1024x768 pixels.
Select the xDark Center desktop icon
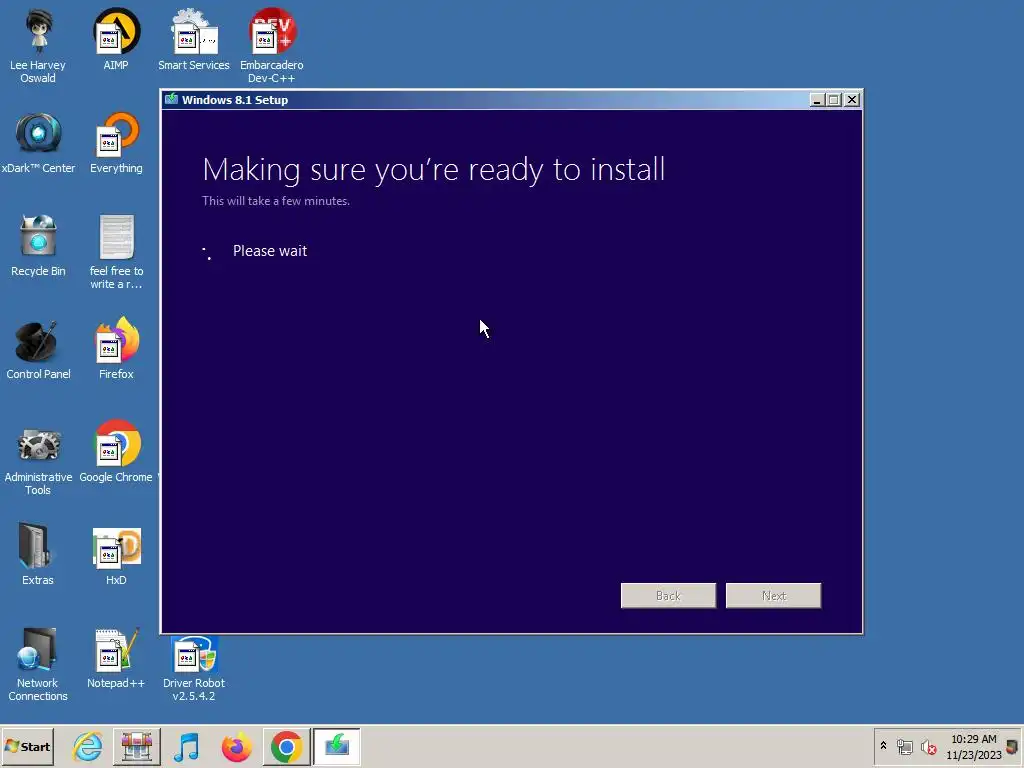(x=38, y=142)
